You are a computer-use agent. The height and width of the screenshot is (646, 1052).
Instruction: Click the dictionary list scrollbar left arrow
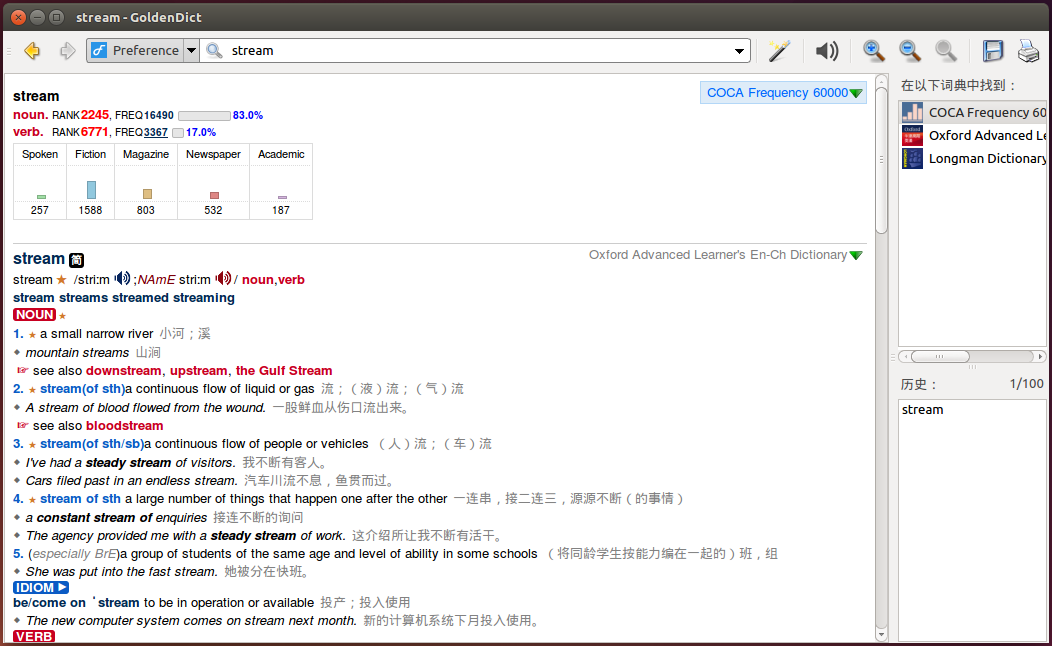pos(905,356)
